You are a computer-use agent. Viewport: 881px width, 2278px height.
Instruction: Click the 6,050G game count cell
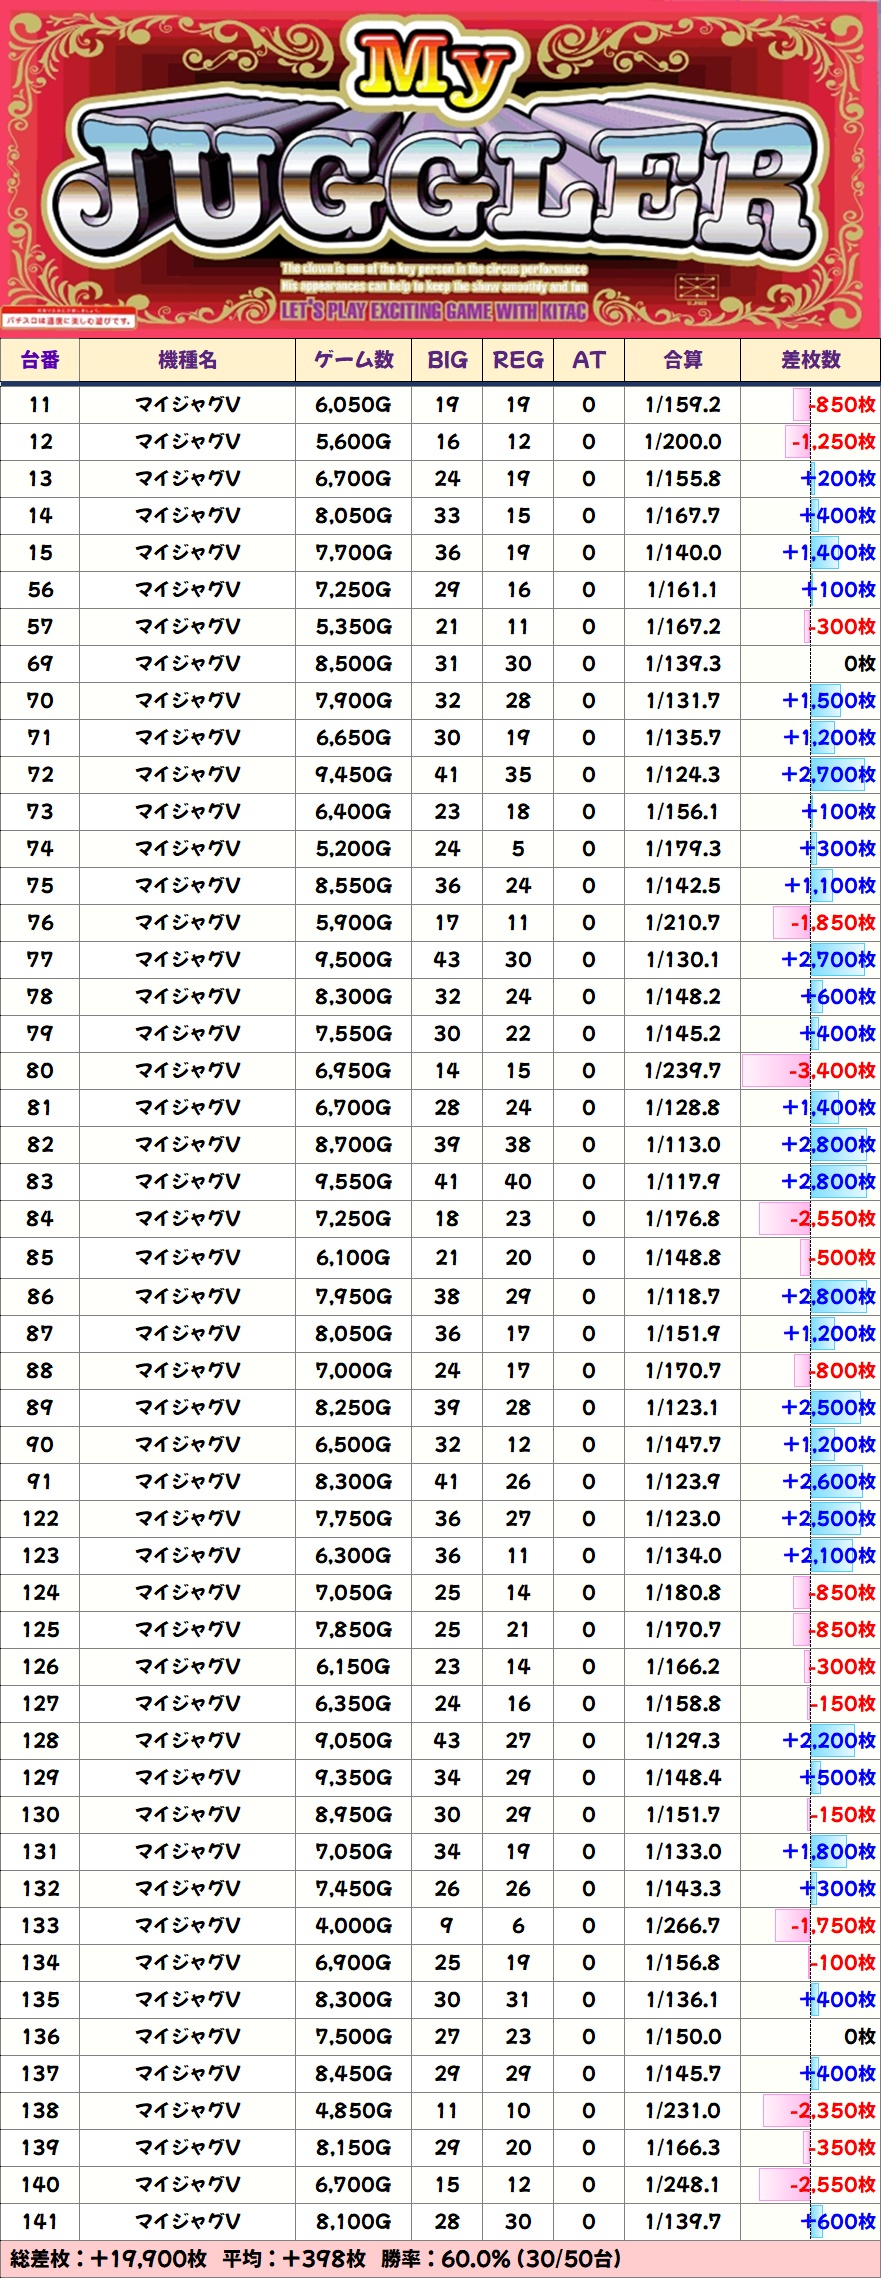(x=353, y=405)
